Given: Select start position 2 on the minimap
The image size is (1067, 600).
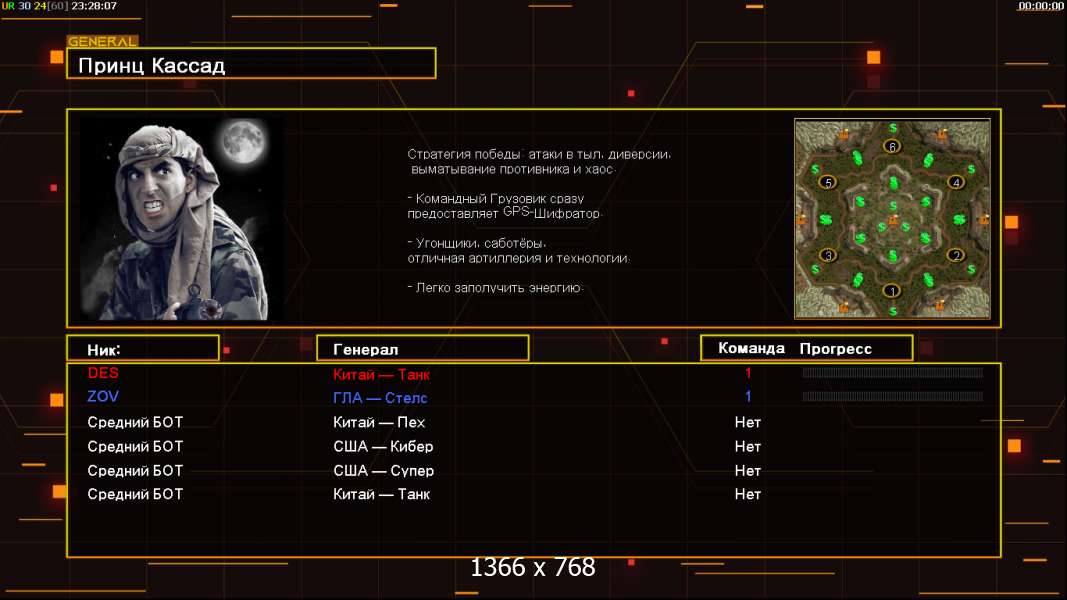Looking at the screenshot, I should (x=956, y=255).
